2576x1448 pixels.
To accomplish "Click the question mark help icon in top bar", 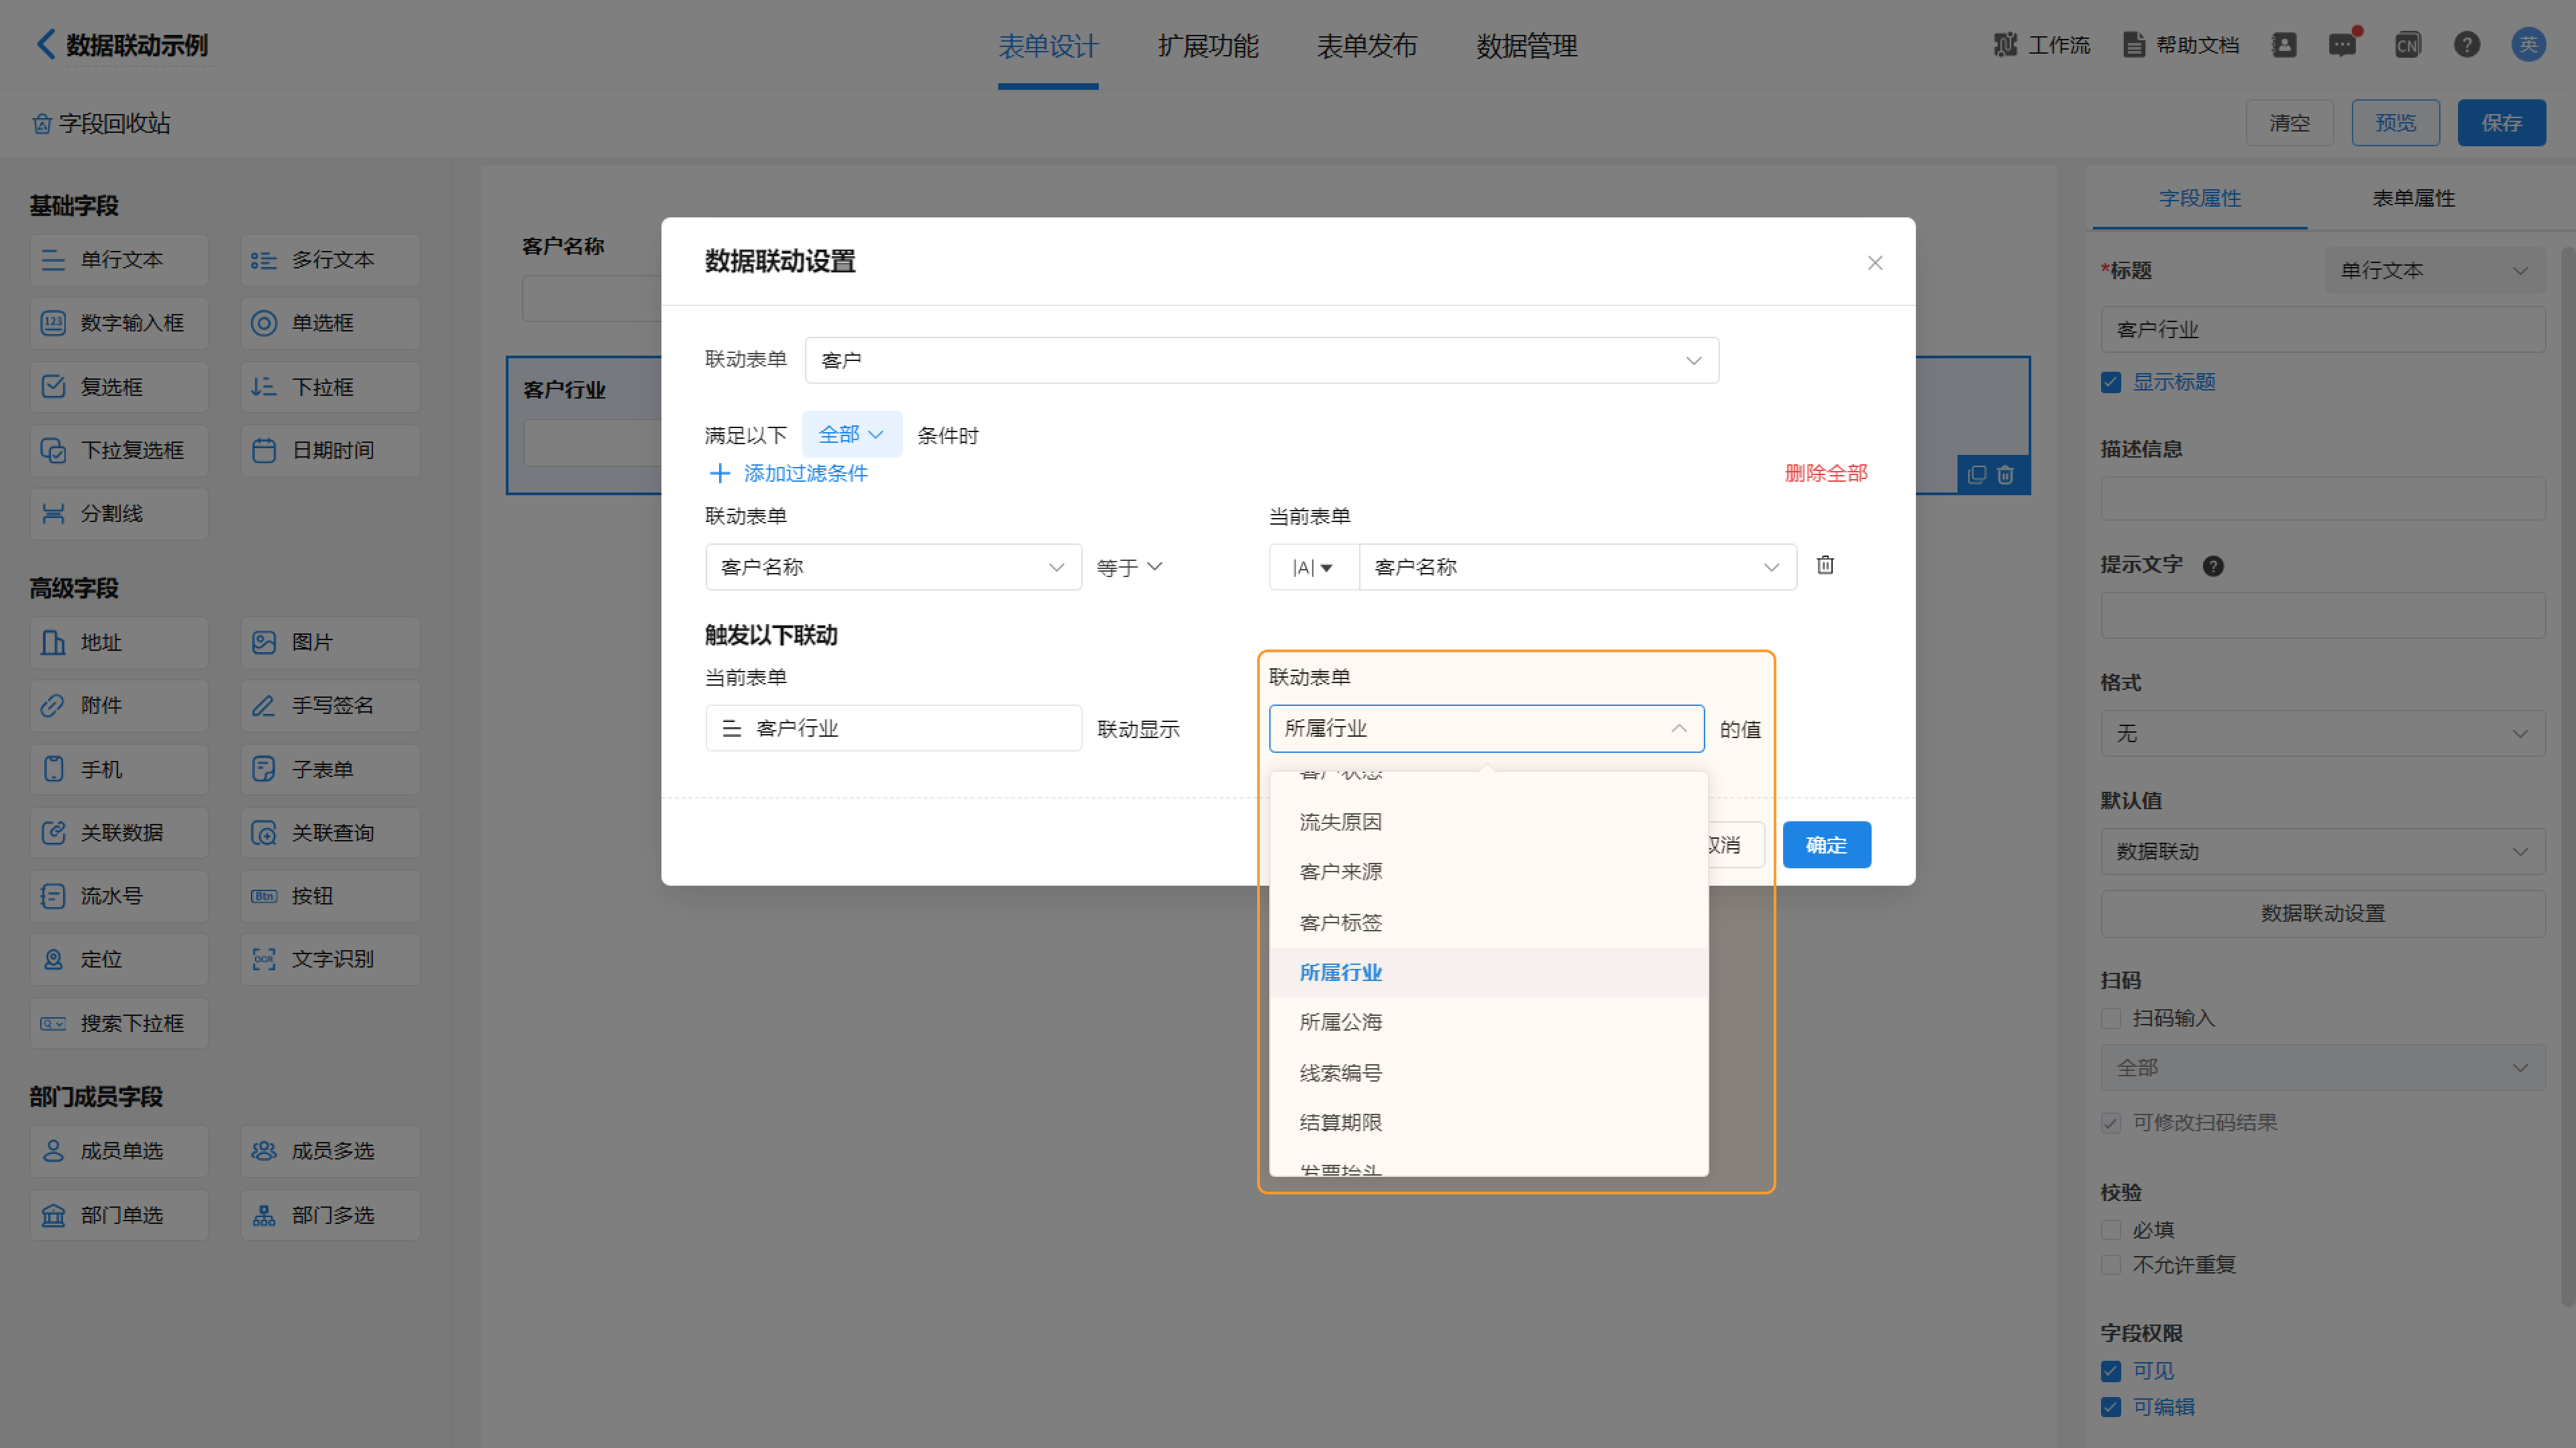I will (x=2466, y=45).
